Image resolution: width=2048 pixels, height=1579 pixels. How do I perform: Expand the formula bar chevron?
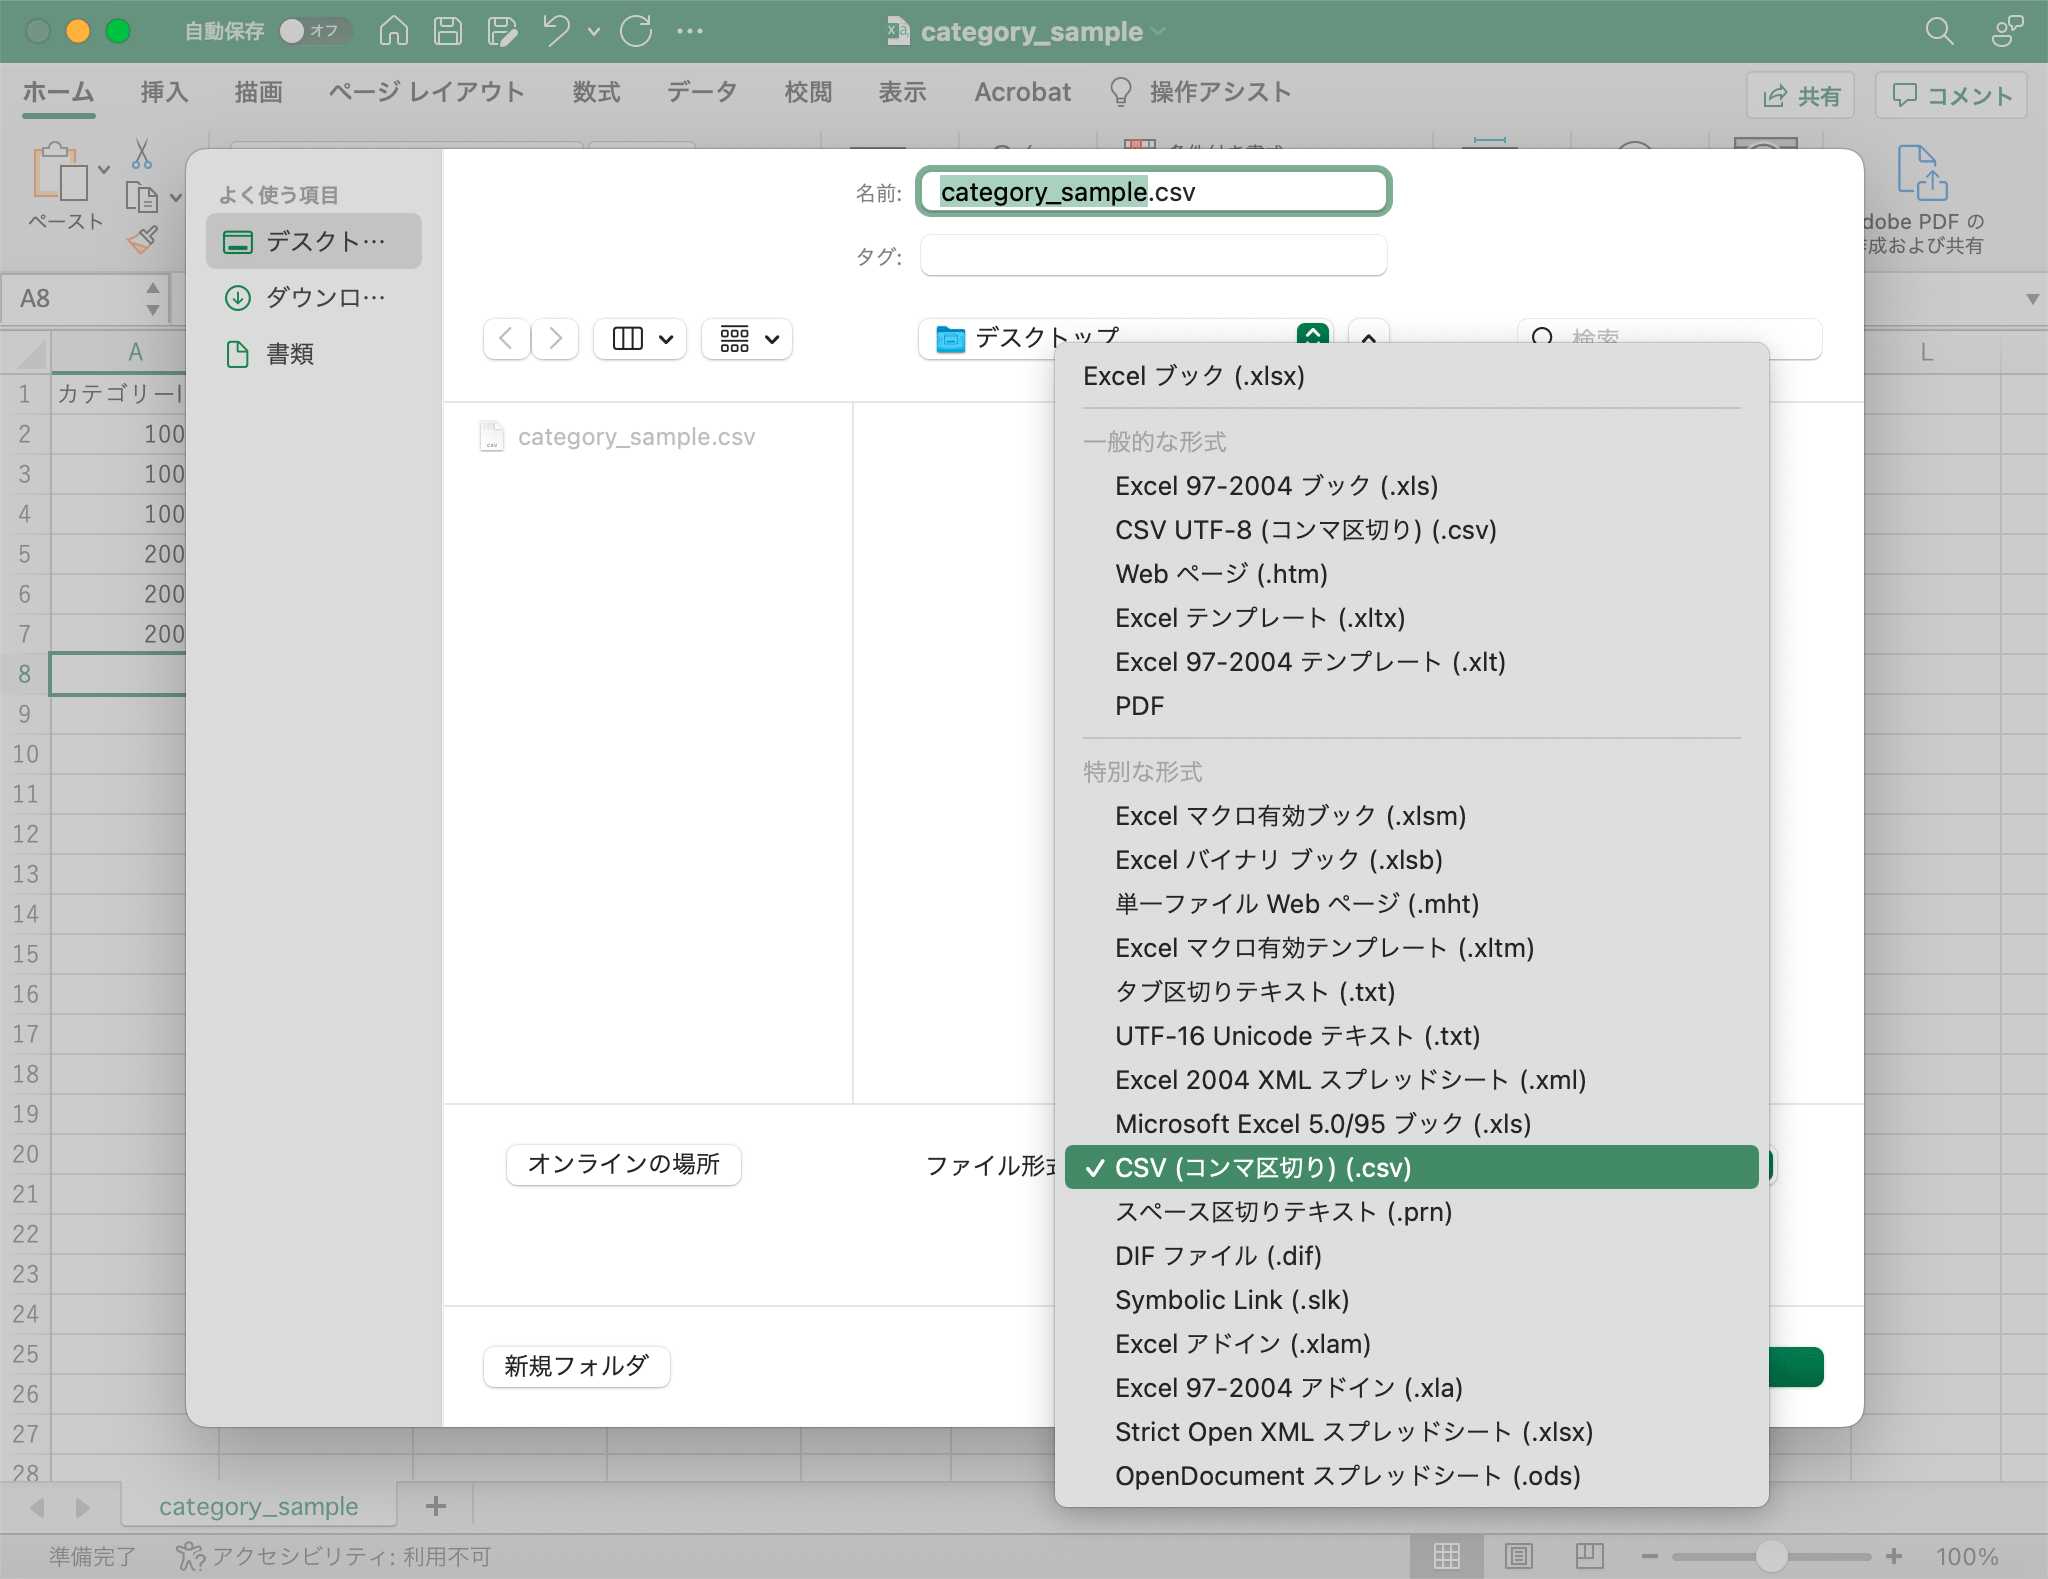point(2032,298)
